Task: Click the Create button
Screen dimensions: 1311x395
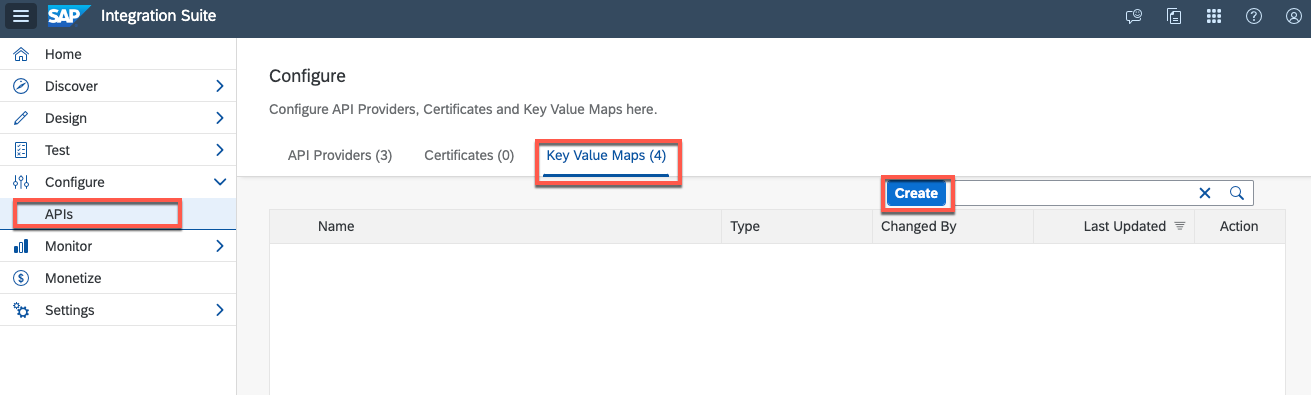Action: pyautogui.click(x=916, y=193)
